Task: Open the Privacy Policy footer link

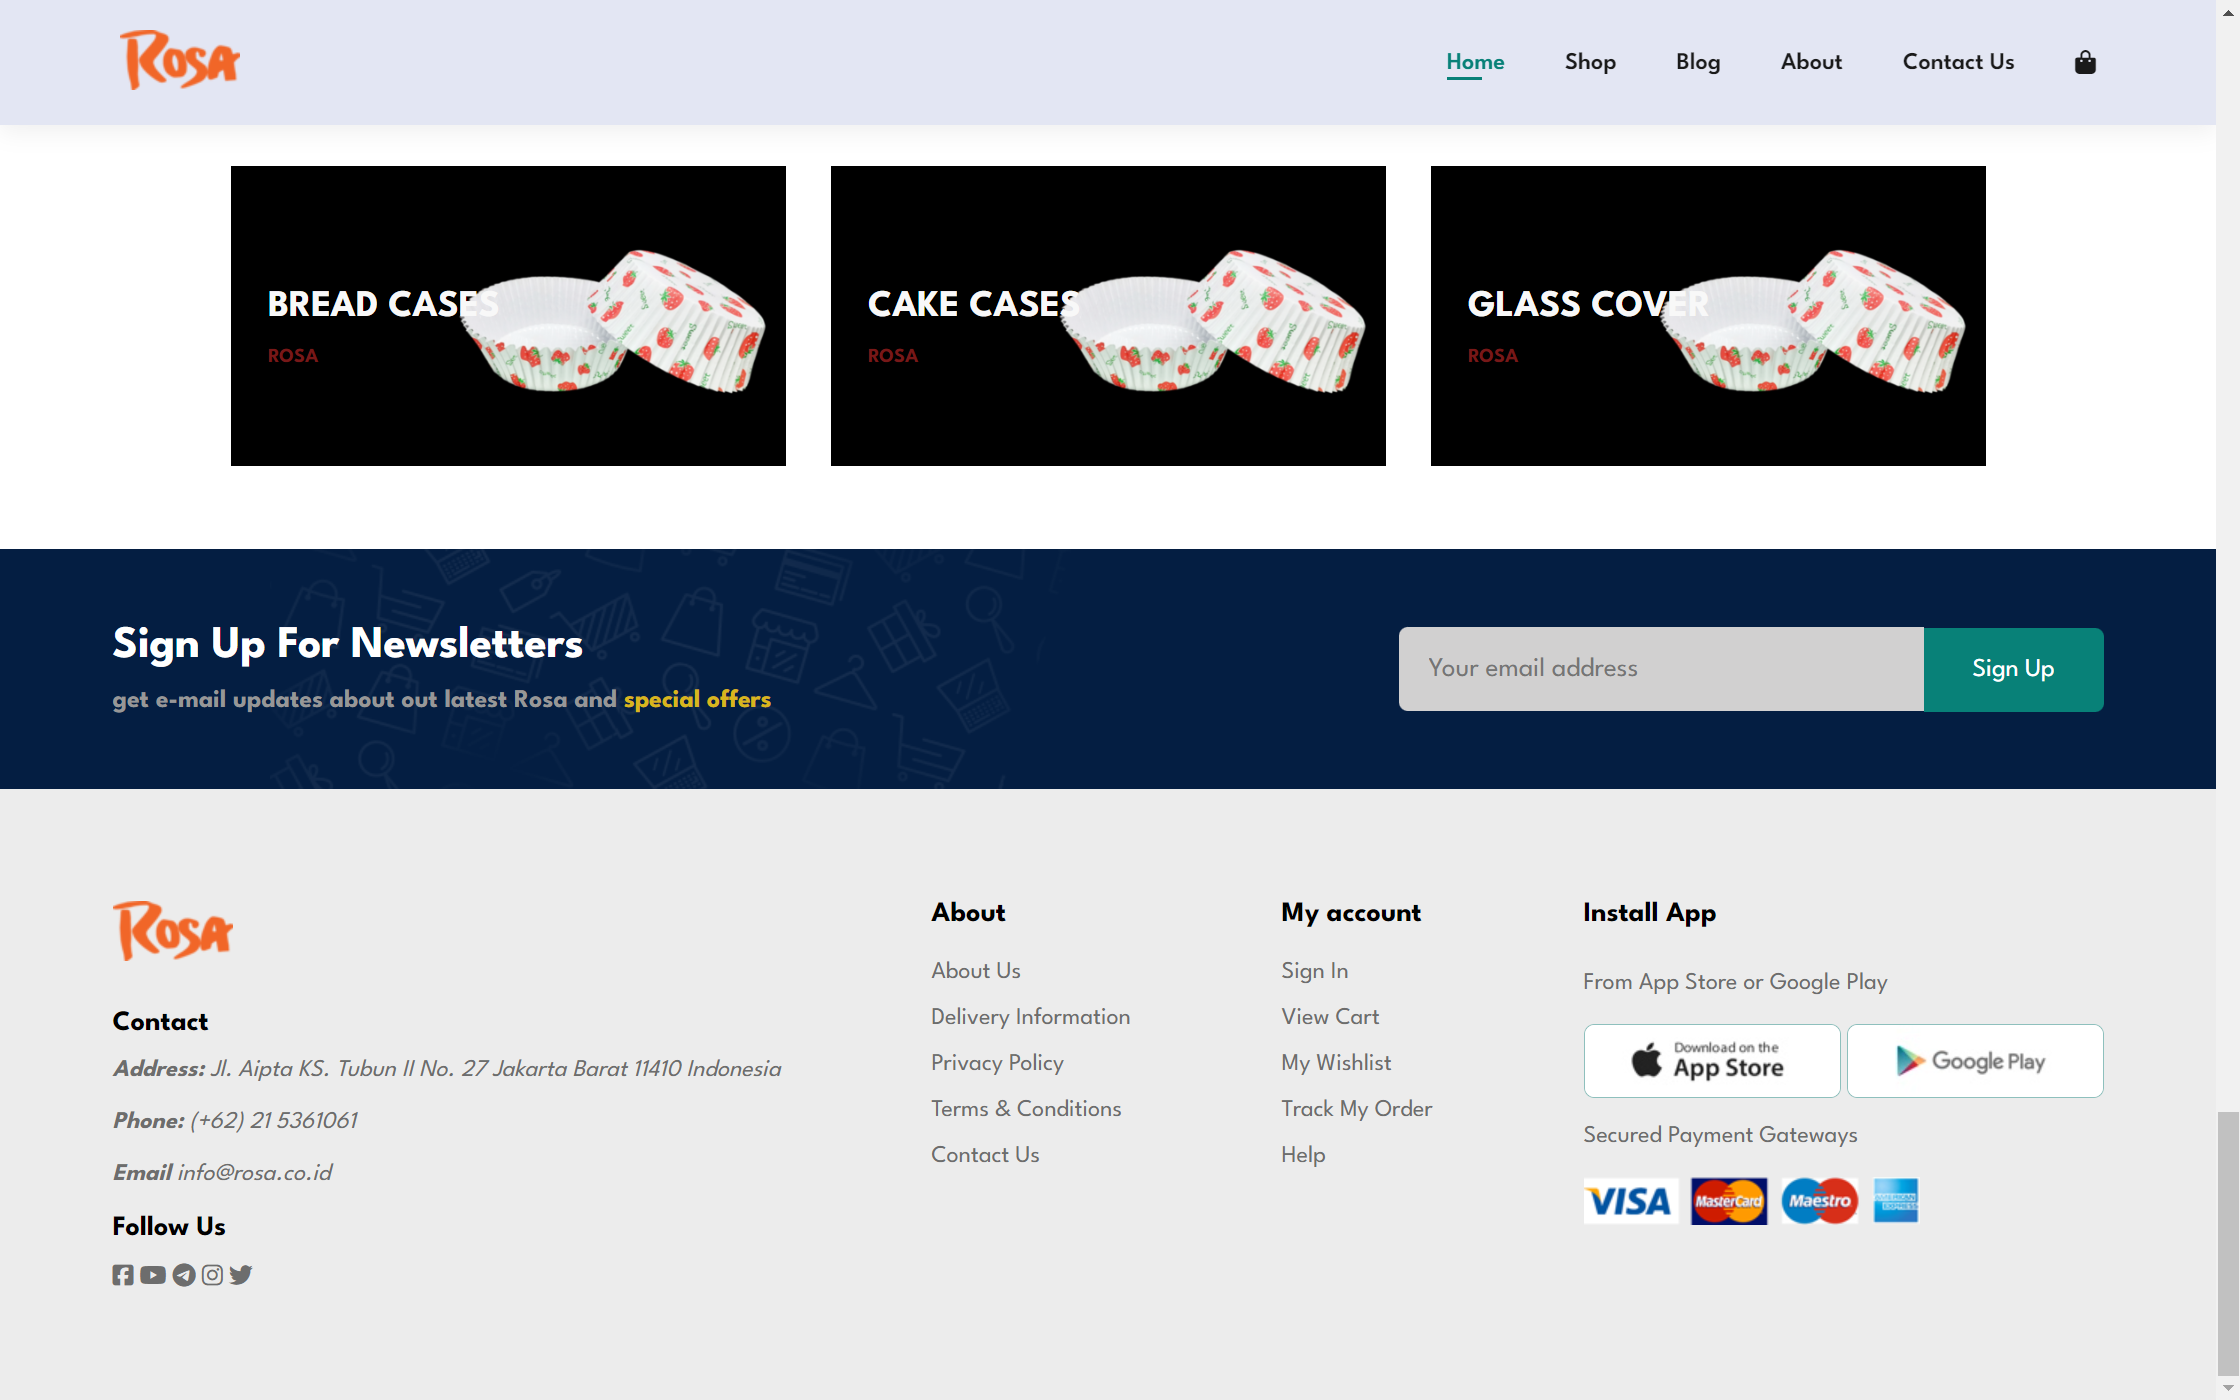Action: pos(996,1062)
